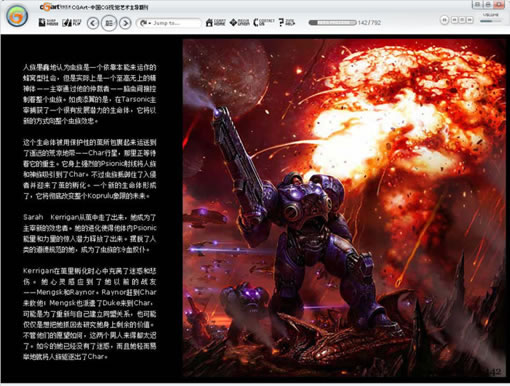This screenshot has height=386, width=510.
Task: Open the page index round button
Action: pyautogui.click(x=109, y=23)
